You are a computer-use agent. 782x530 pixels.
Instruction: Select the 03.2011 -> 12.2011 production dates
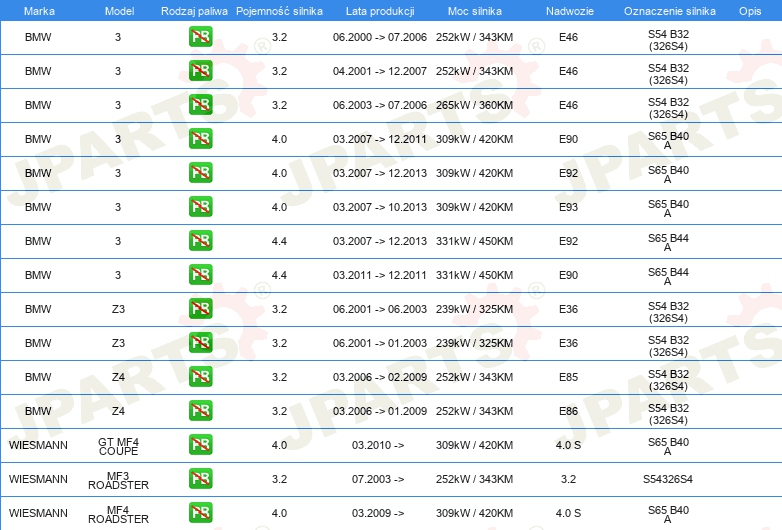tap(380, 275)
